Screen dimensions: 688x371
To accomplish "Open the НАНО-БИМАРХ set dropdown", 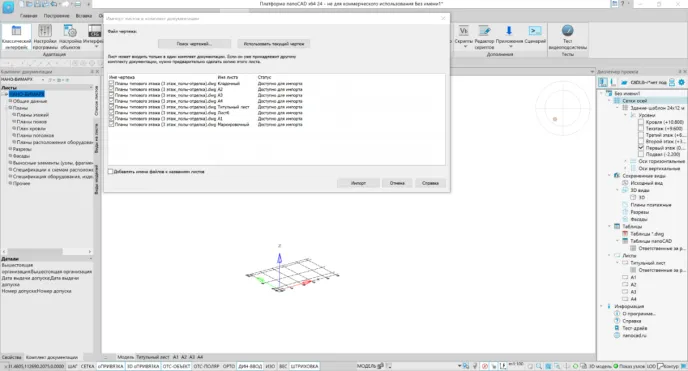I will [x=43, y=80].
